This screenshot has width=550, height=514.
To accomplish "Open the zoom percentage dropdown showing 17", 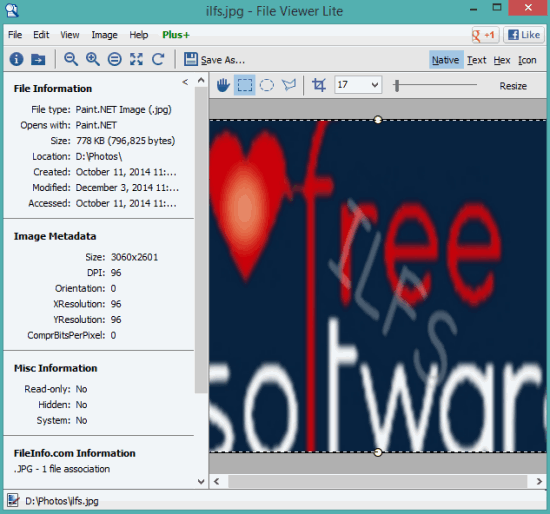I will point(358,85).
